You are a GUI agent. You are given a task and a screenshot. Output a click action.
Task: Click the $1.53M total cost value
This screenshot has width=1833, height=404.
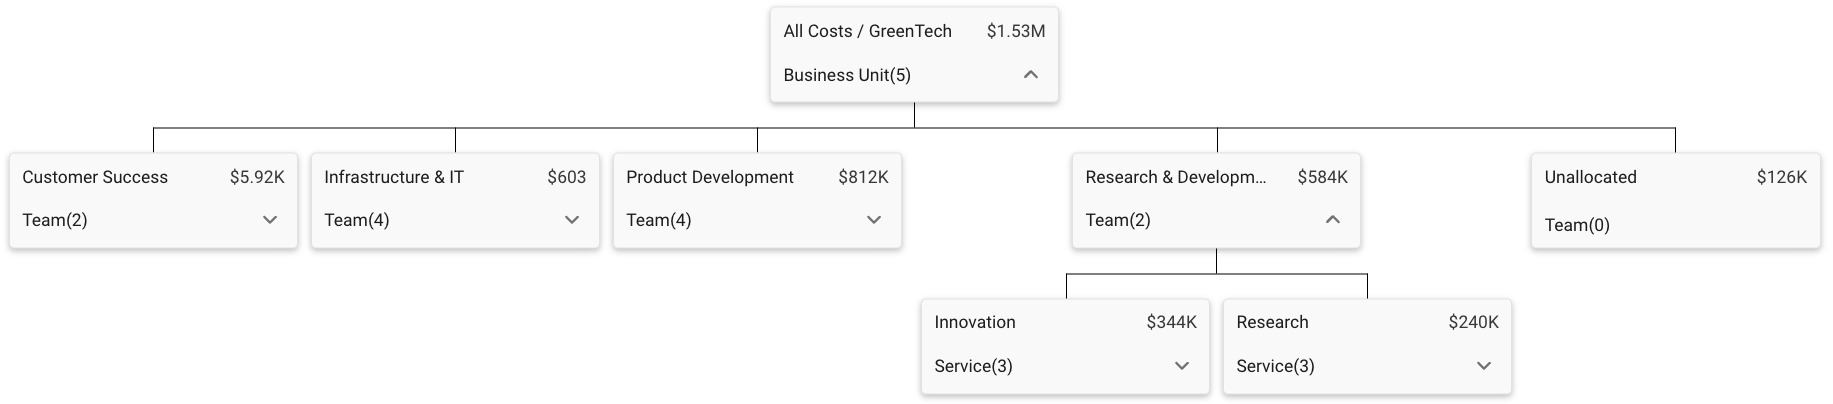coord(1015,31)
